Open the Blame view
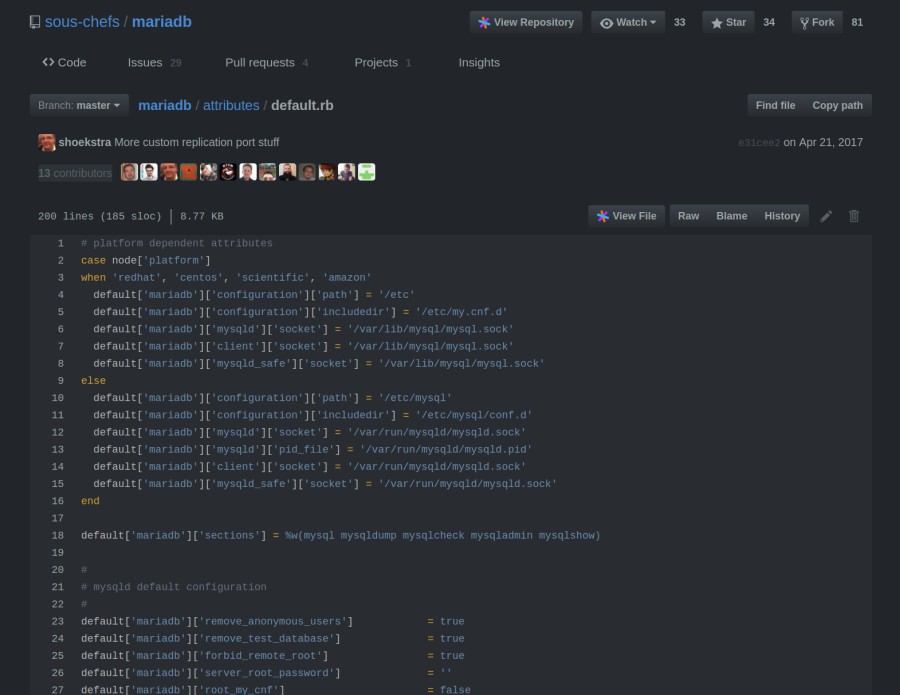The height and width of the screenshot is (695, 900). pos(732,216)
